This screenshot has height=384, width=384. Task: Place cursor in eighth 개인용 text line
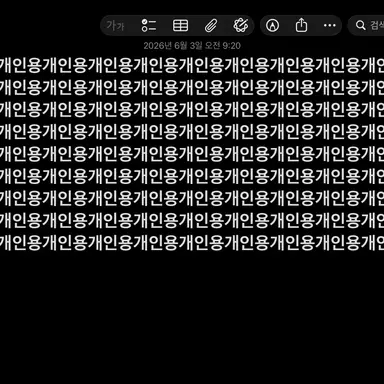[192, 220]
